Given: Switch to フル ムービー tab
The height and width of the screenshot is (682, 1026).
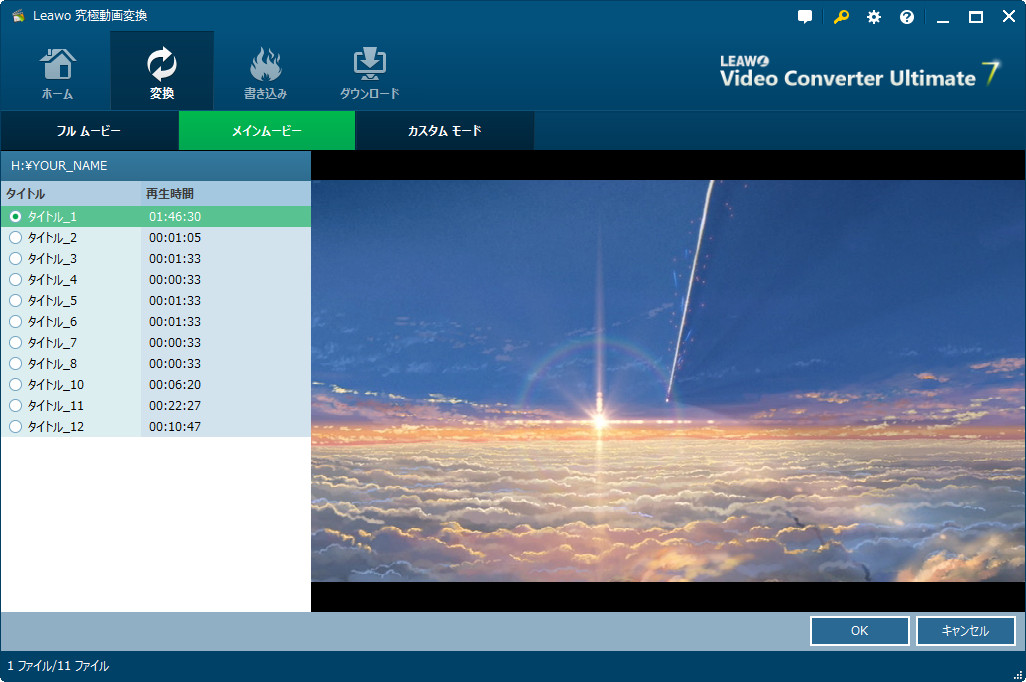Looking at the screenshot, I should click(x=89, y=130).
